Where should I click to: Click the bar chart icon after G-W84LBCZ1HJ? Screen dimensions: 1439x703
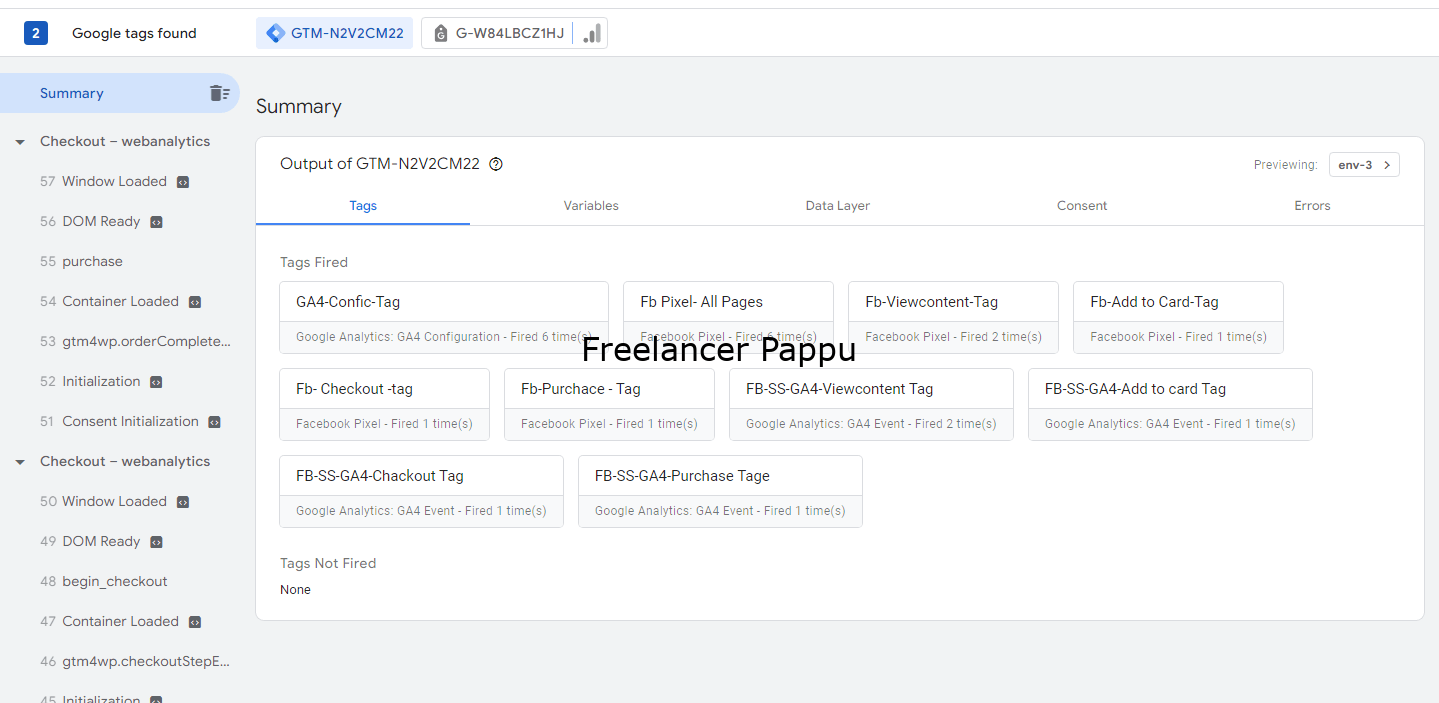pos(592,33)
